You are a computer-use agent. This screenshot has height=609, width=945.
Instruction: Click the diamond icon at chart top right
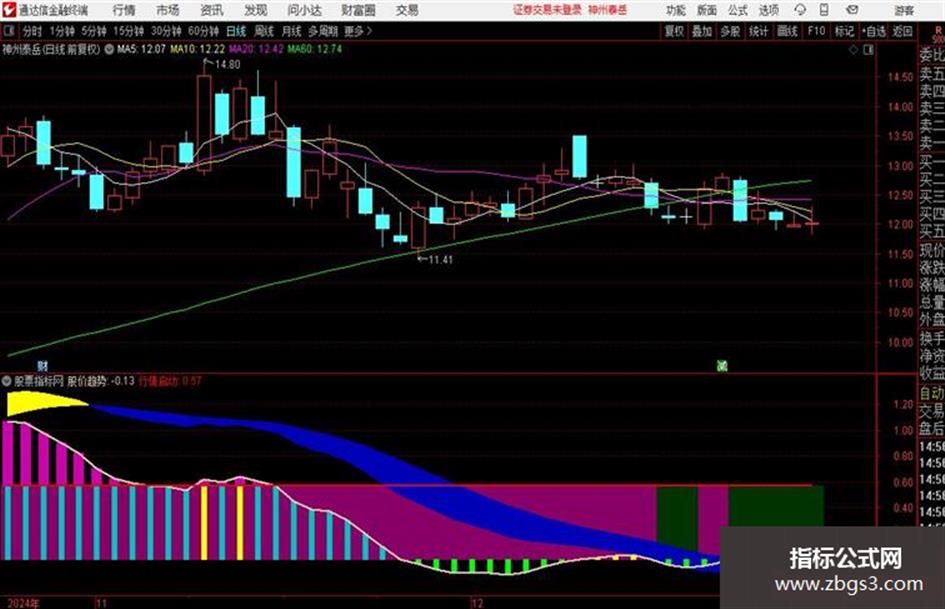pos(853,50)
